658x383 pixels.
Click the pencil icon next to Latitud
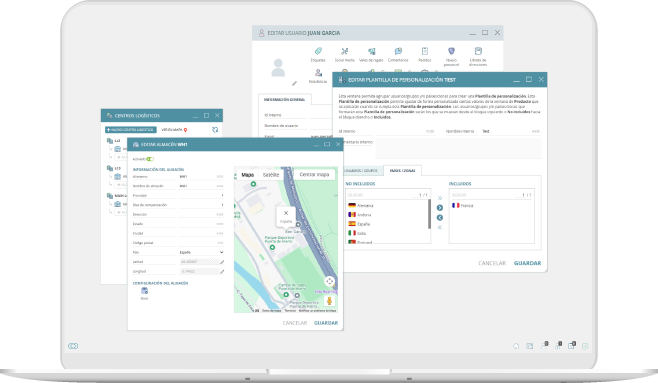[x=222, y=262]
